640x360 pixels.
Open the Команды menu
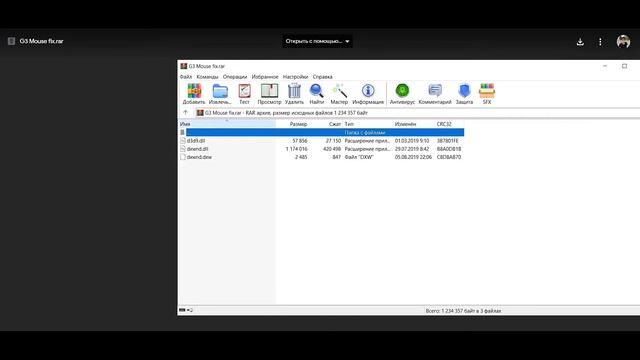(x=207, y=77)
